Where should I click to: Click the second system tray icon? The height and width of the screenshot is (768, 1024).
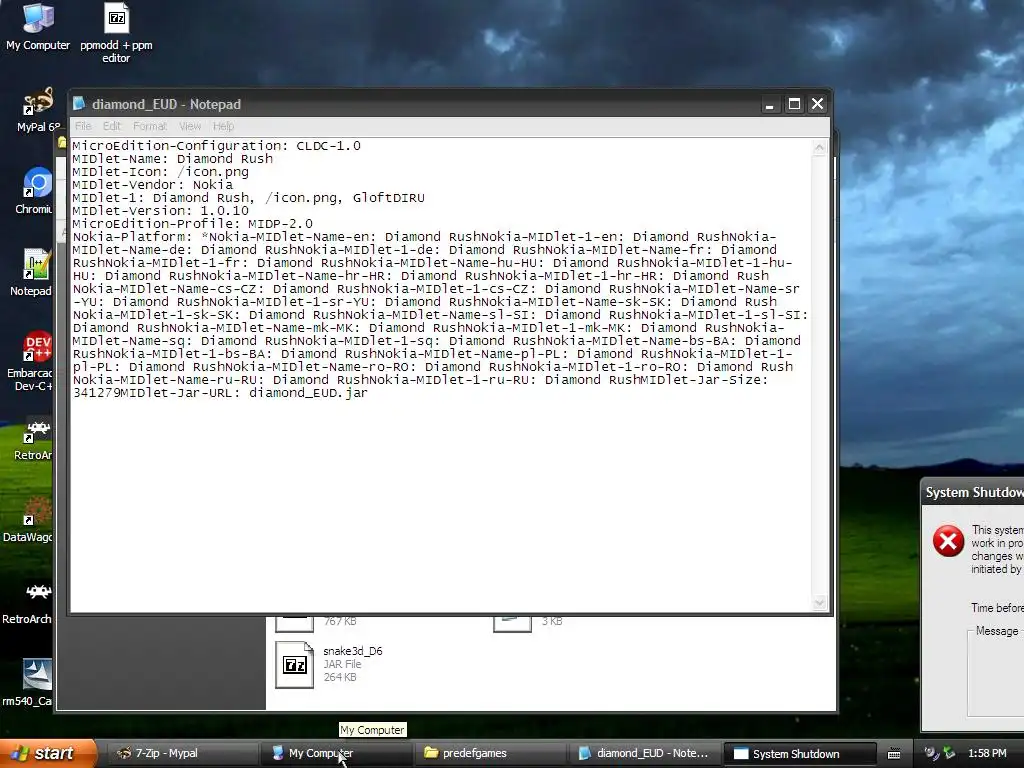tap(949, 753)
